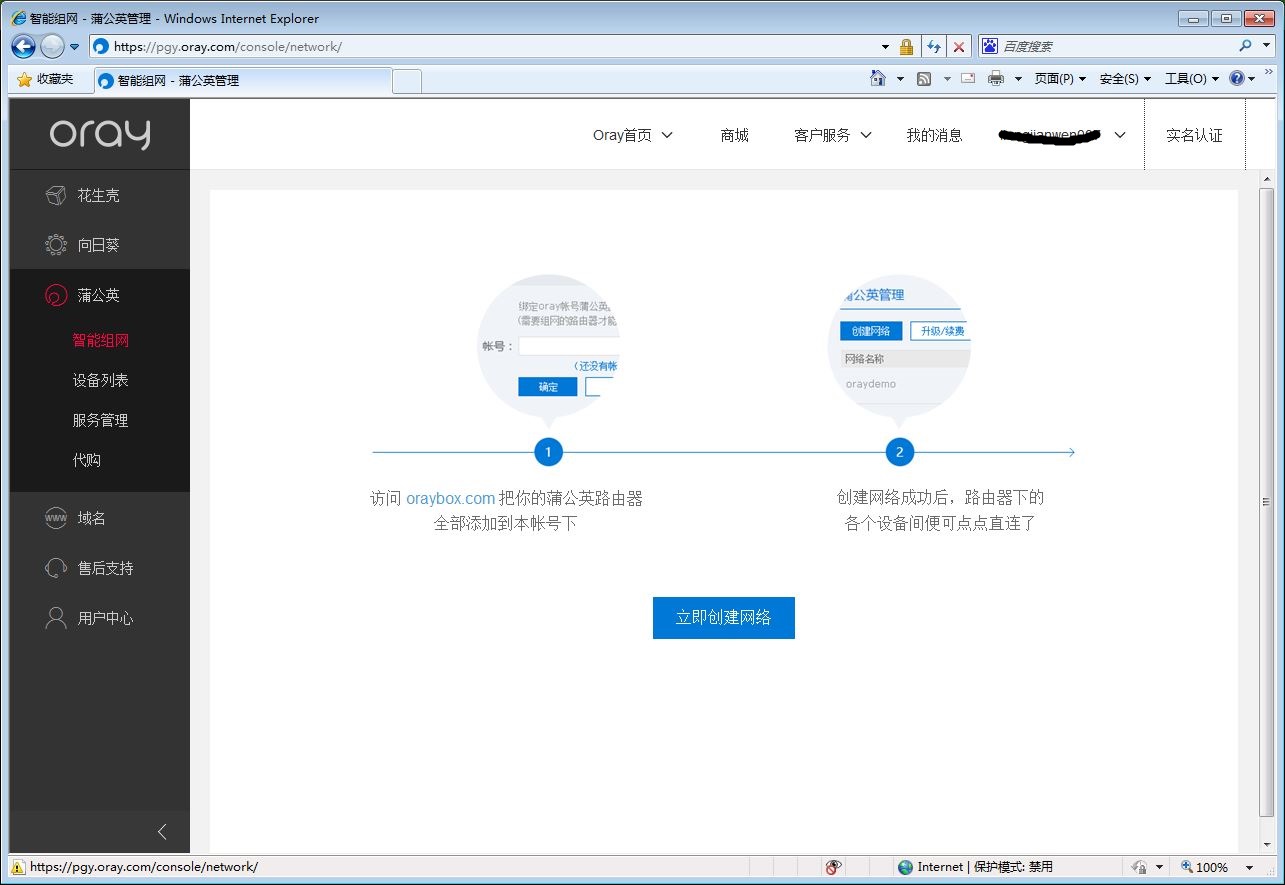
Task: Expand the dropdown arrow left of zoom level
Action: click(1160, 868)
